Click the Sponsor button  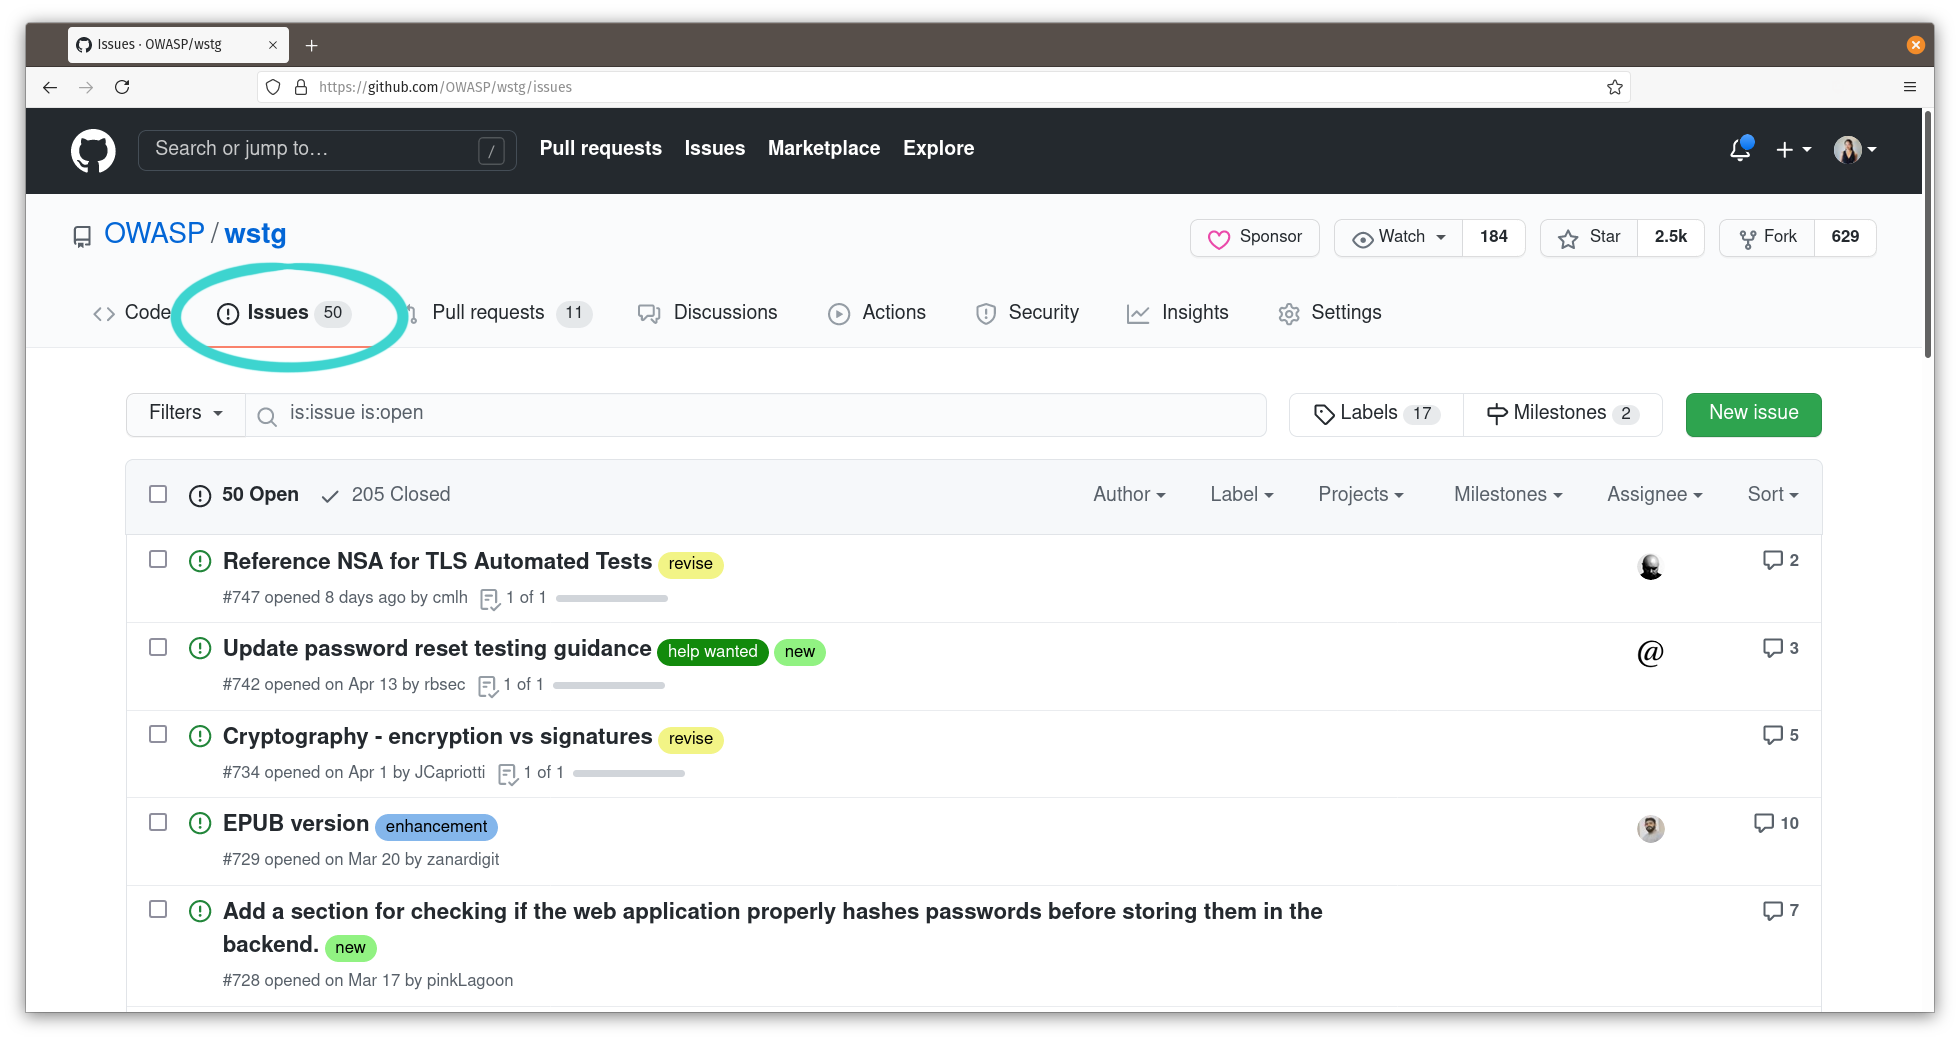pos(1255,238)
